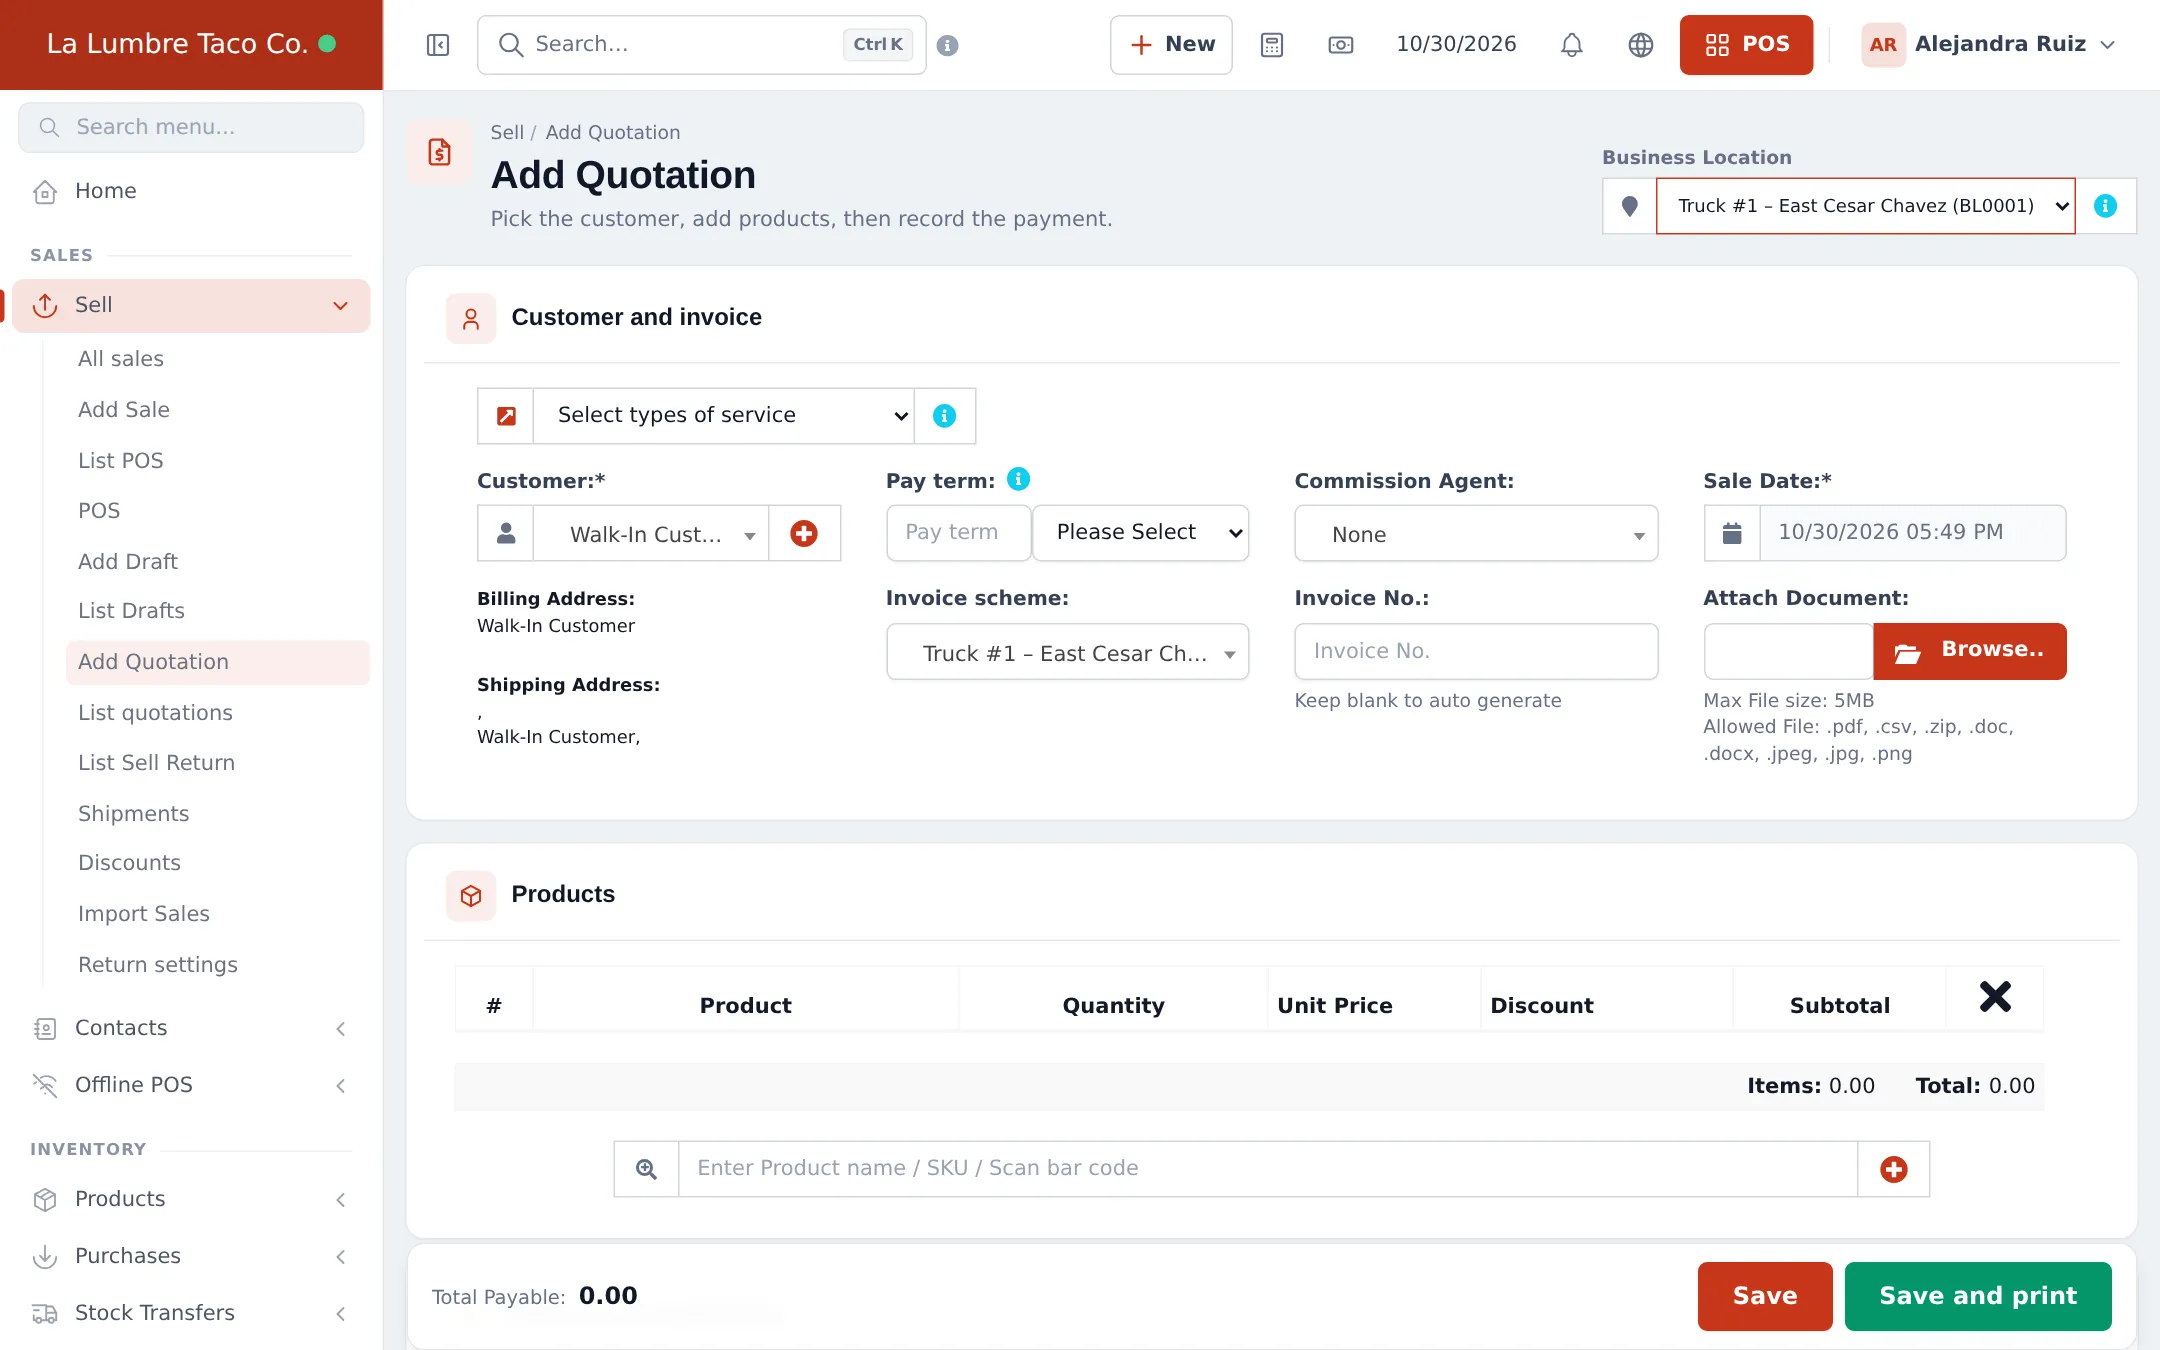Open the Alejandra Ruiz user menu
2160x1350 pixels.
pyautogui.click(x=1988, y=45)
